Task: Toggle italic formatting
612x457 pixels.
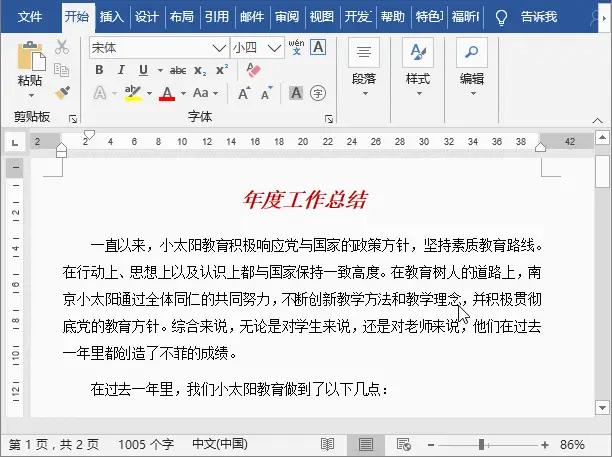Action: pos(121,70)
